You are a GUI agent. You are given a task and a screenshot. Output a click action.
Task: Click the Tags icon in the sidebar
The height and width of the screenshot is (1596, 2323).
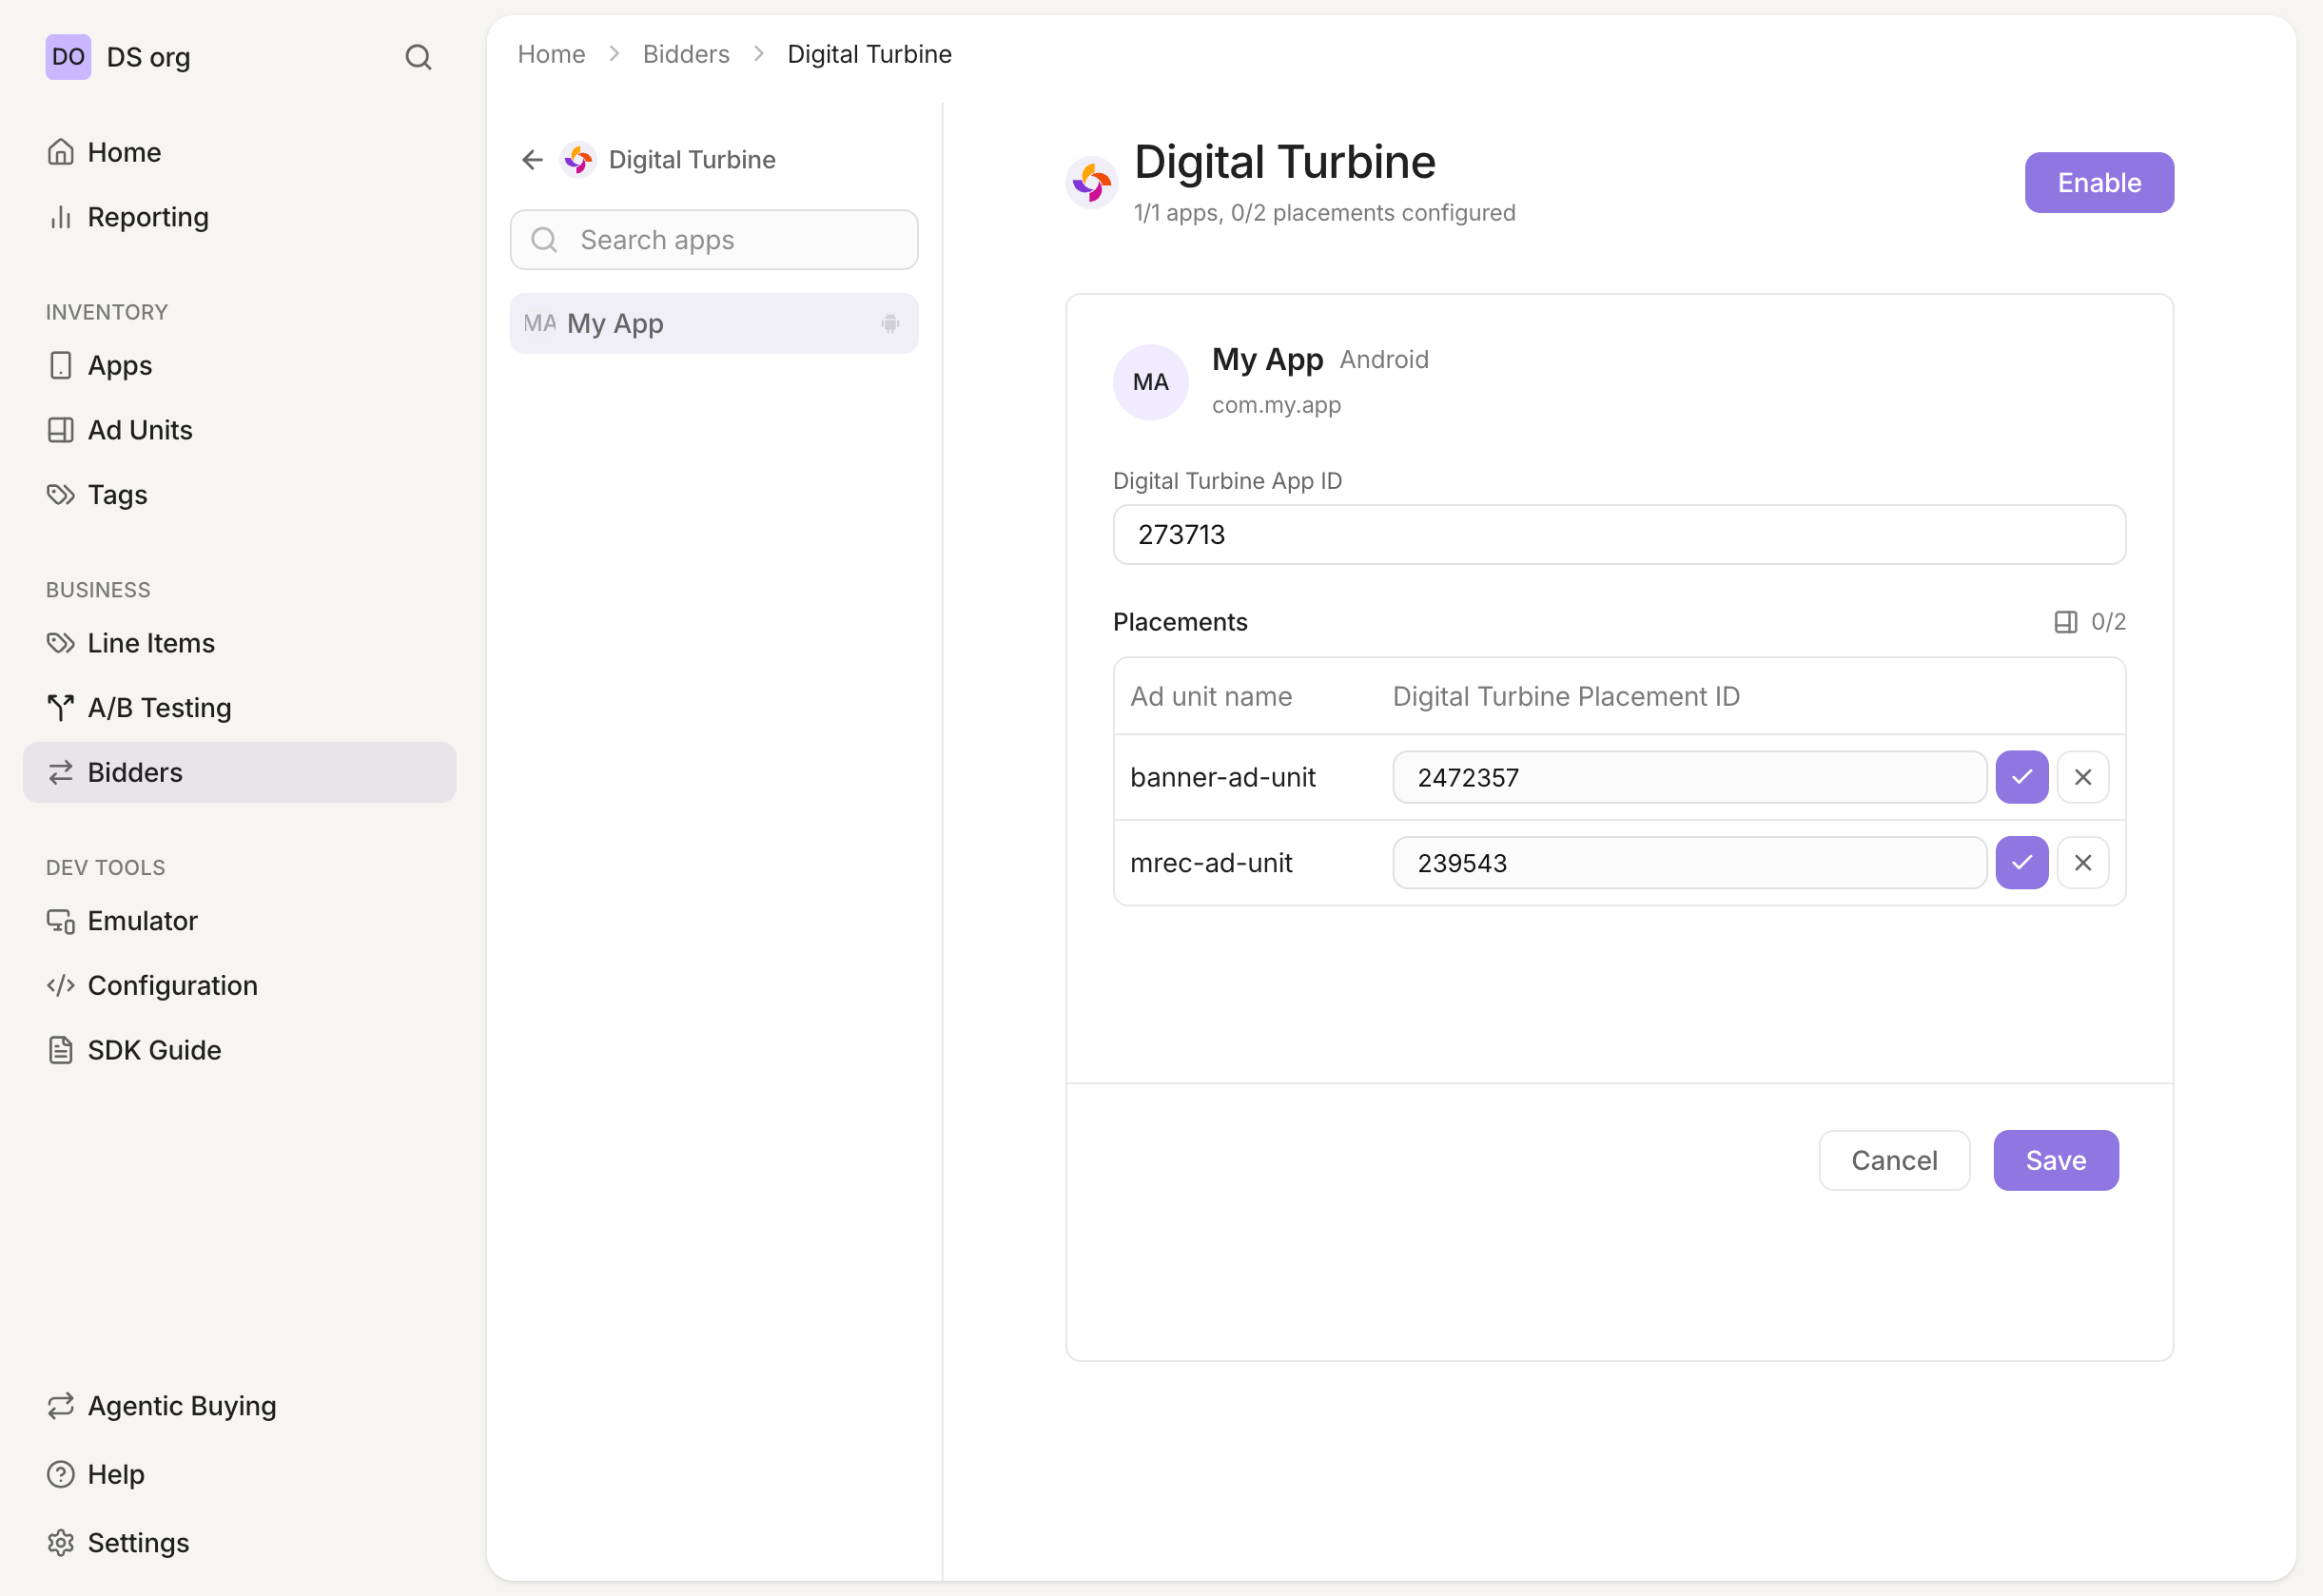click(61, 495)
